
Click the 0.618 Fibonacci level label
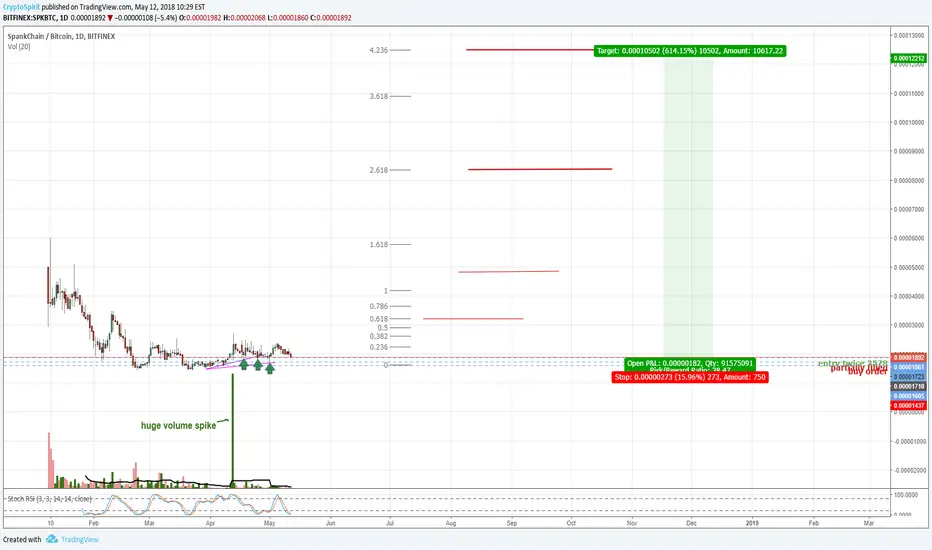click(379, 319)
